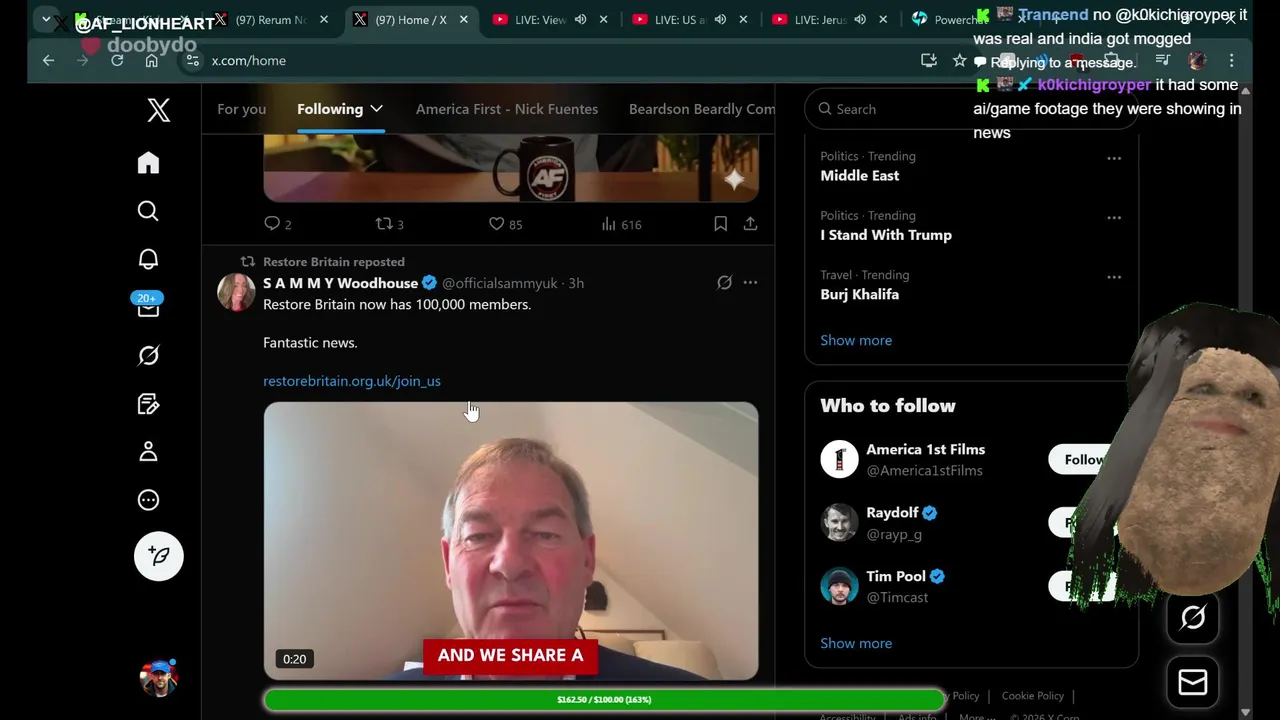The width and height of the screenshot is (1280, 720).
Task: Select America First - Nick Fuentes tab
Action: coord(507,109)
